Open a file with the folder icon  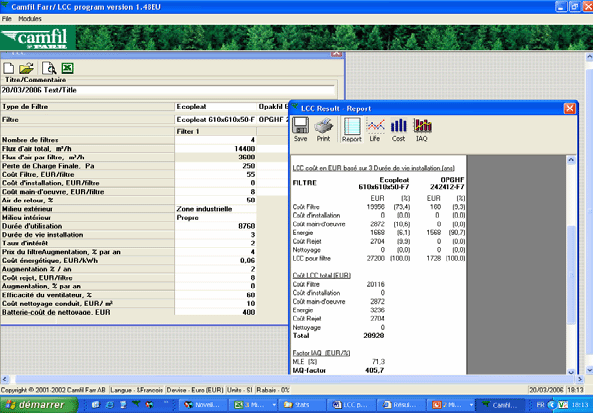pyautogui.click(x=26, y=68)
